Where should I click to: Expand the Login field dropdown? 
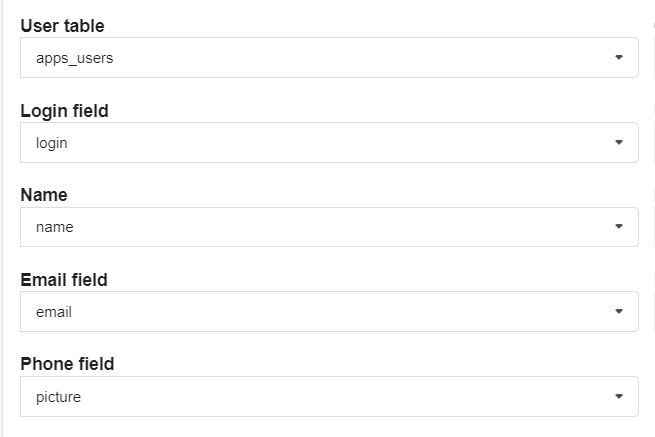coord(329,143)
